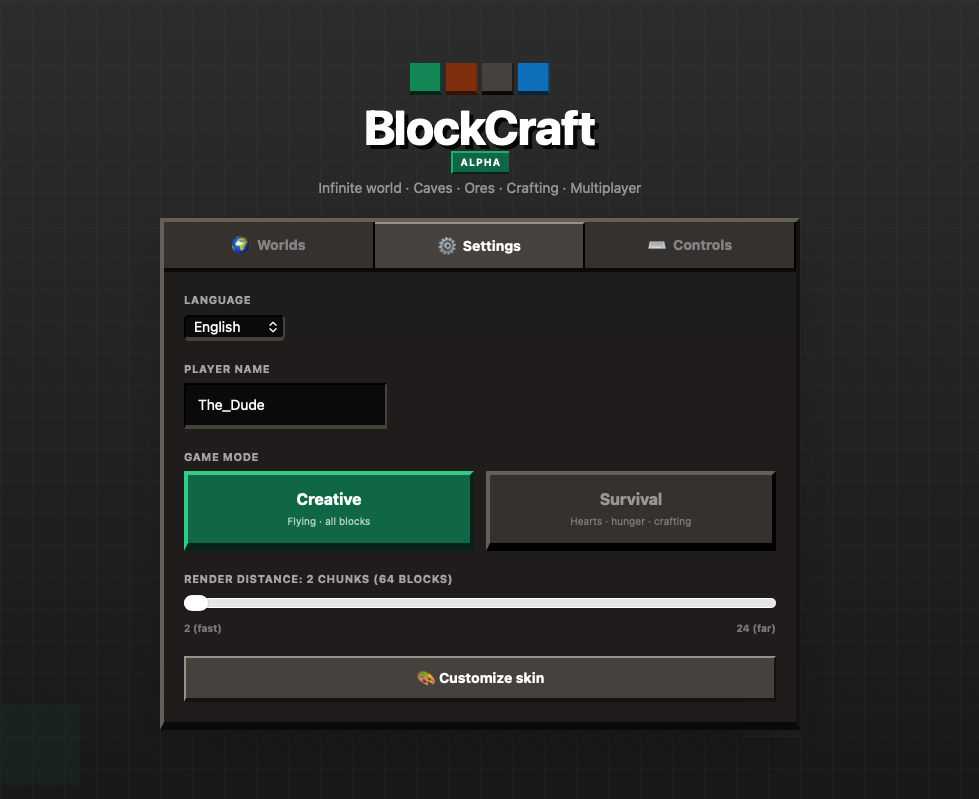This screenshot has height=799, width=979.
Task: Click the LANGUAGE label
Action: pos(217,300)
